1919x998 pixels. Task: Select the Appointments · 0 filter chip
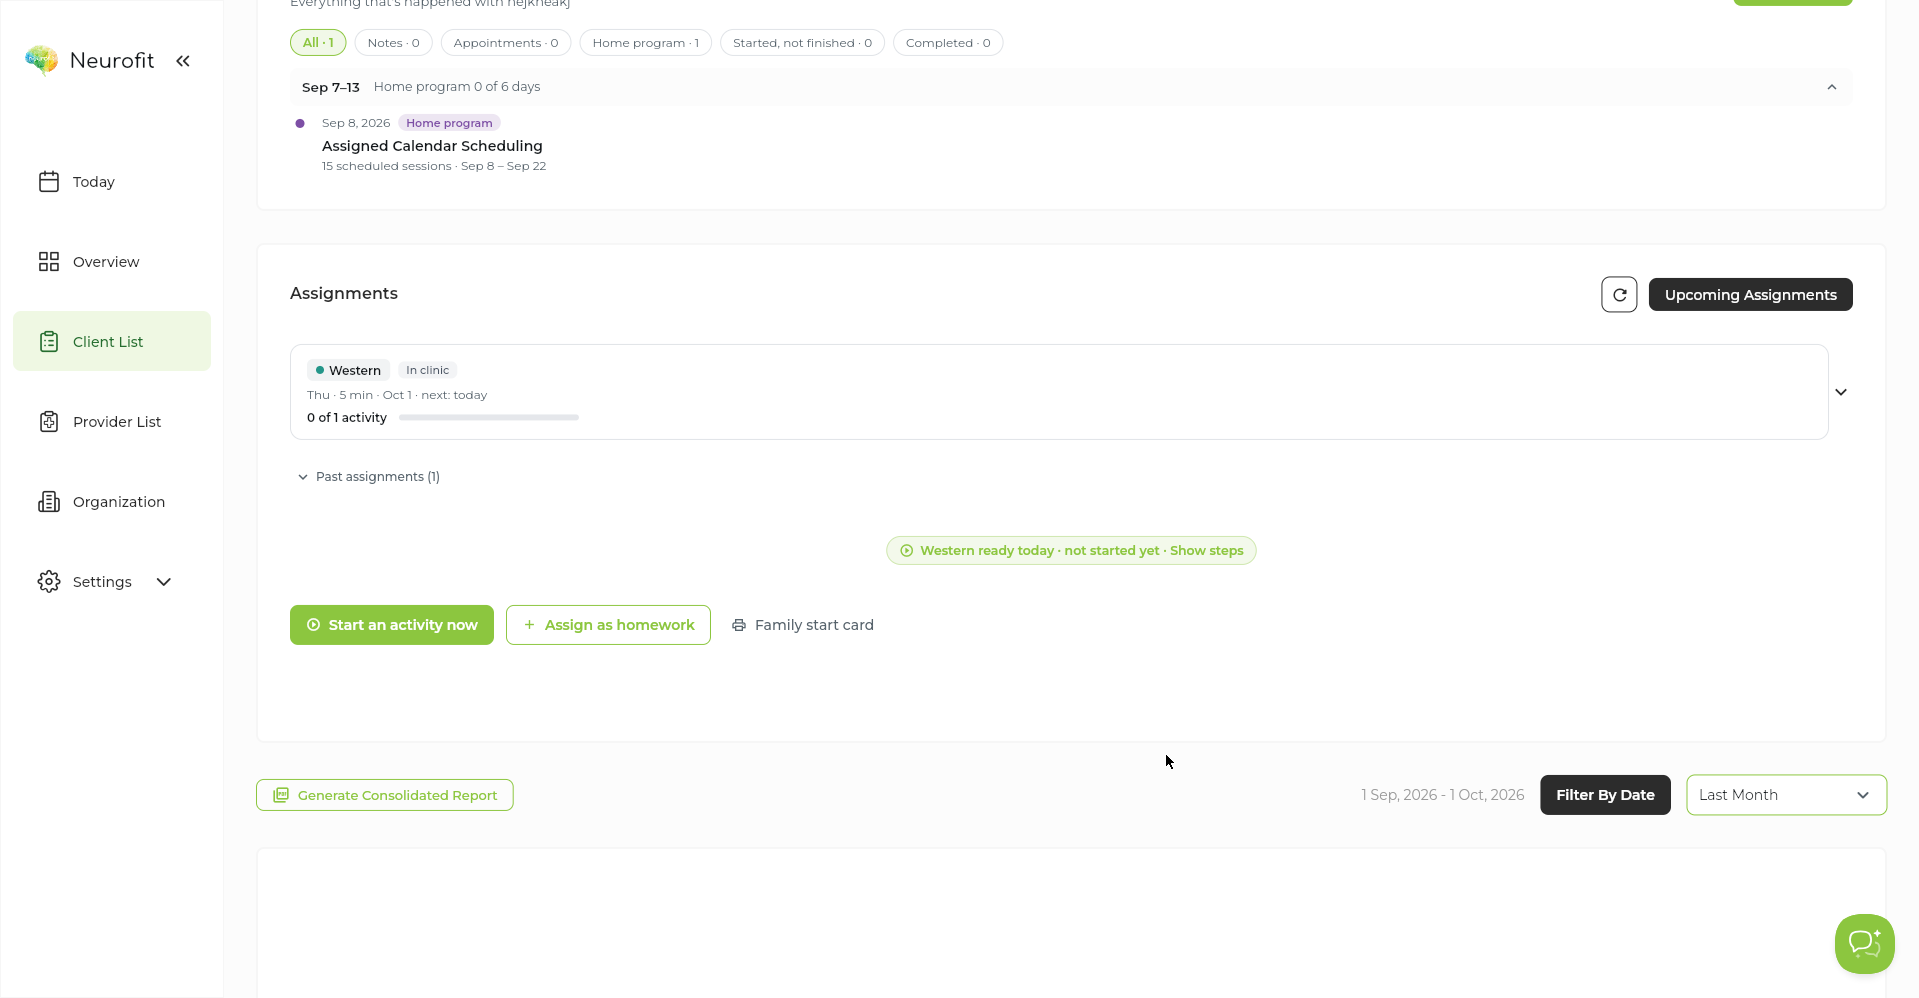[506, 43]
